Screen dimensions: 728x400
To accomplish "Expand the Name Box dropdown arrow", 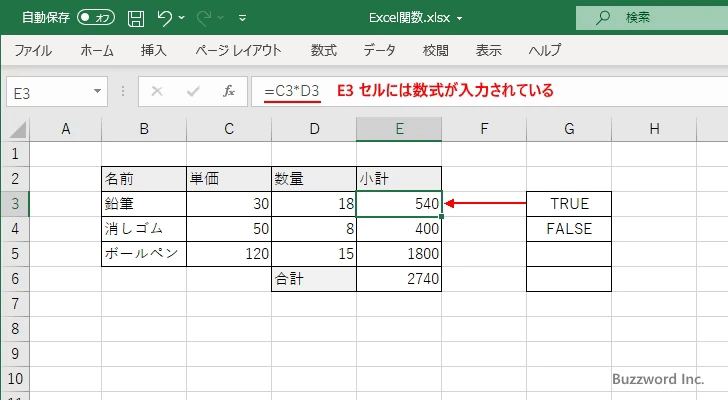I will point(98,91).
